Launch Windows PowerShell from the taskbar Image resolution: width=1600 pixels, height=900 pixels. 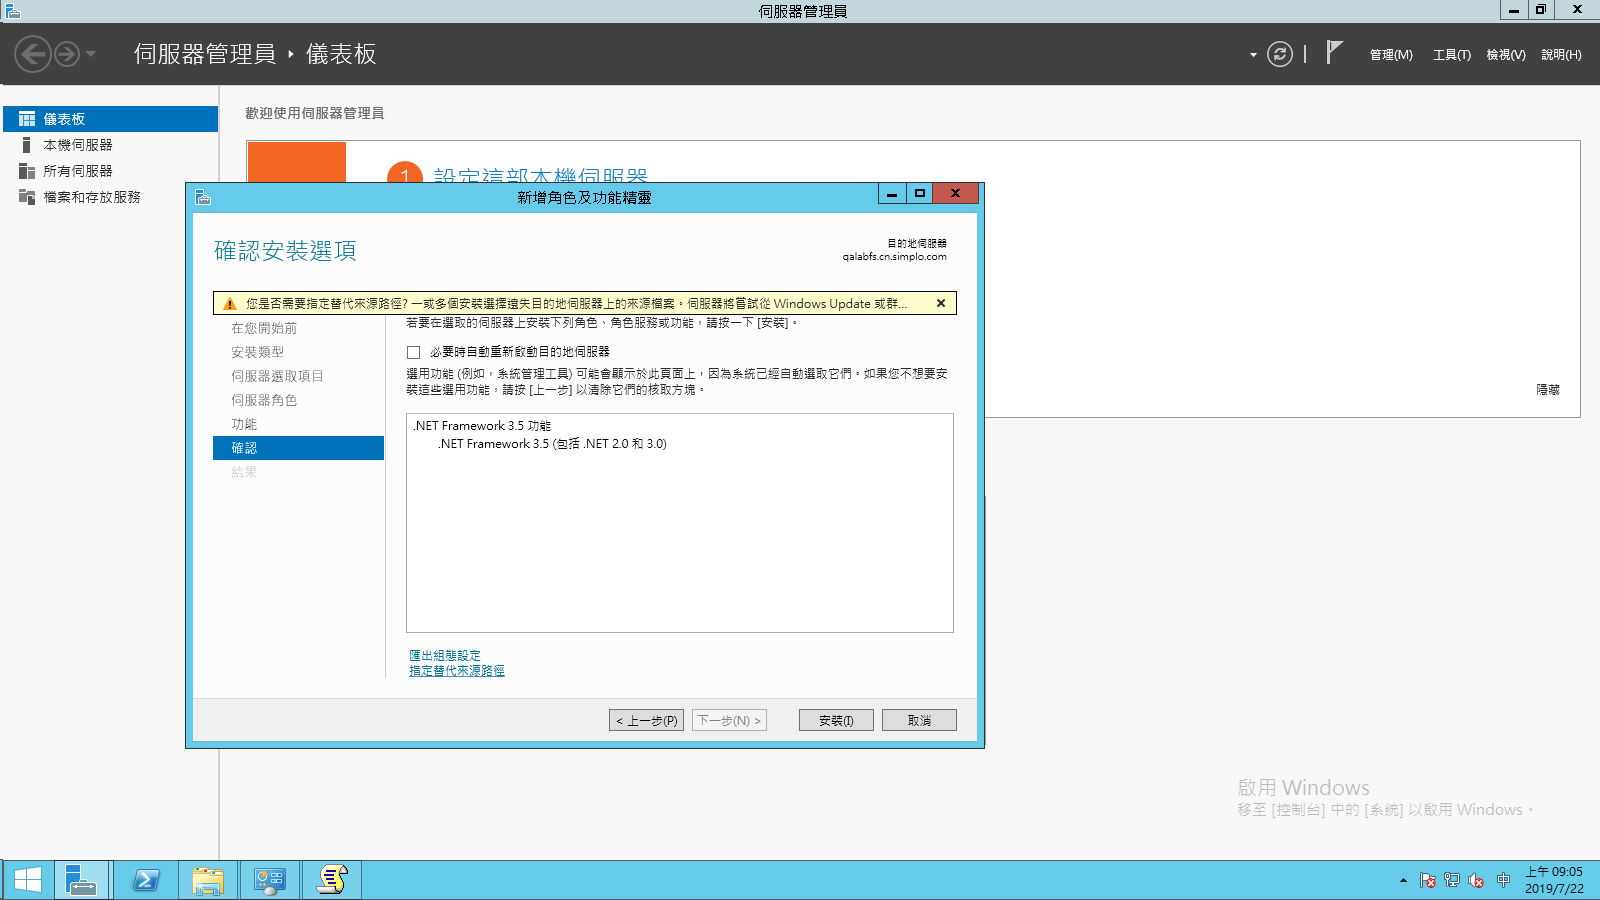pos(145,880)
